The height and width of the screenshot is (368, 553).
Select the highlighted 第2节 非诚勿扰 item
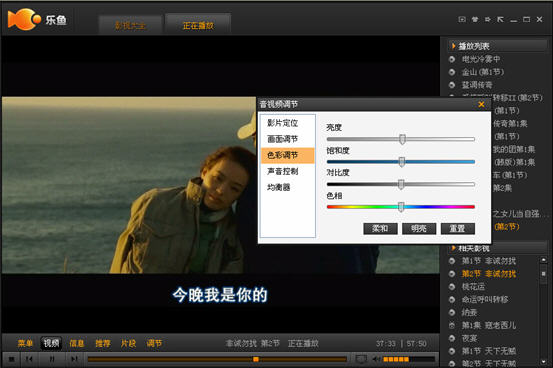tap(489, 274)
